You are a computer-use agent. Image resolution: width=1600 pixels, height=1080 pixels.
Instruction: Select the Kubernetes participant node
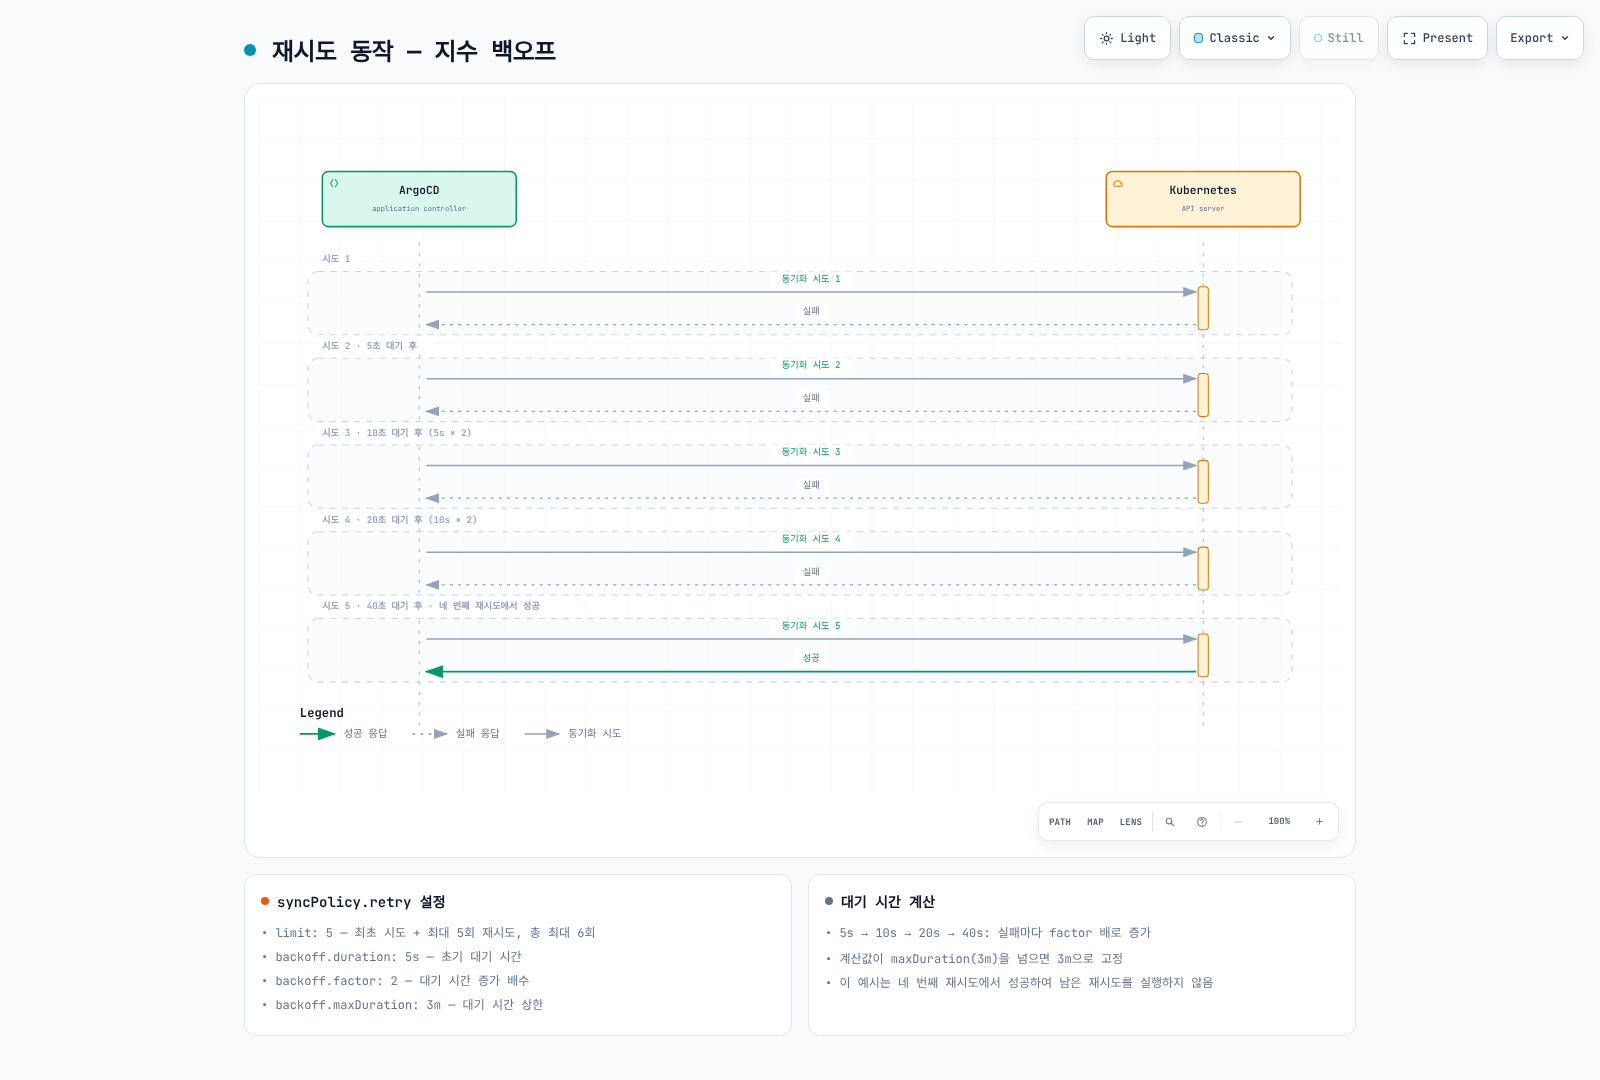1203,199
